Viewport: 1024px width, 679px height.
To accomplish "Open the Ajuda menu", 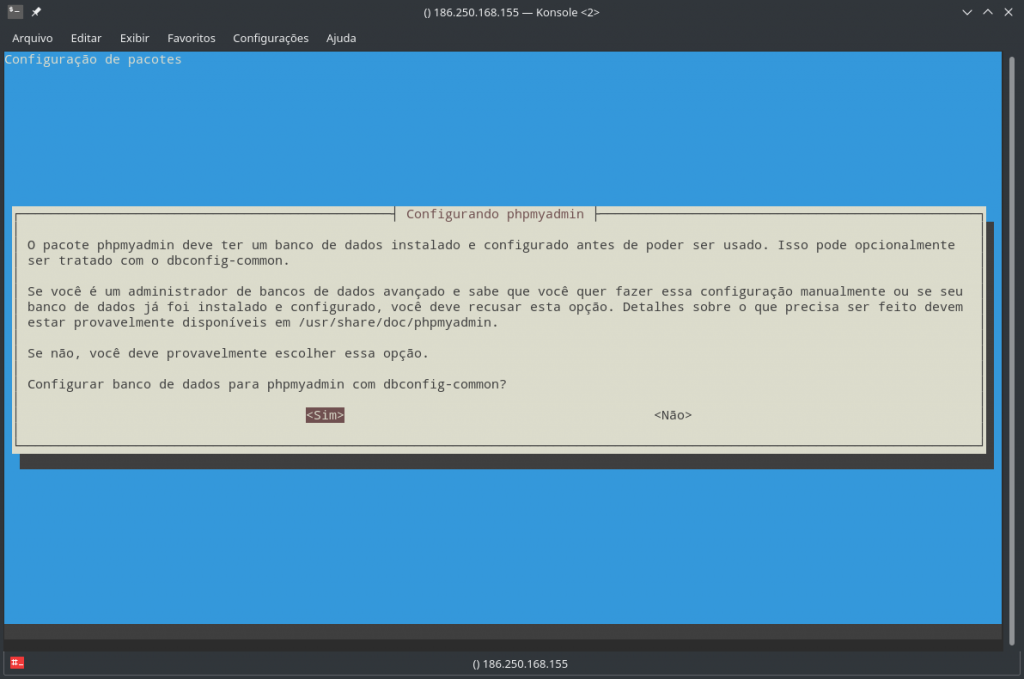I will tap(341, 38).
